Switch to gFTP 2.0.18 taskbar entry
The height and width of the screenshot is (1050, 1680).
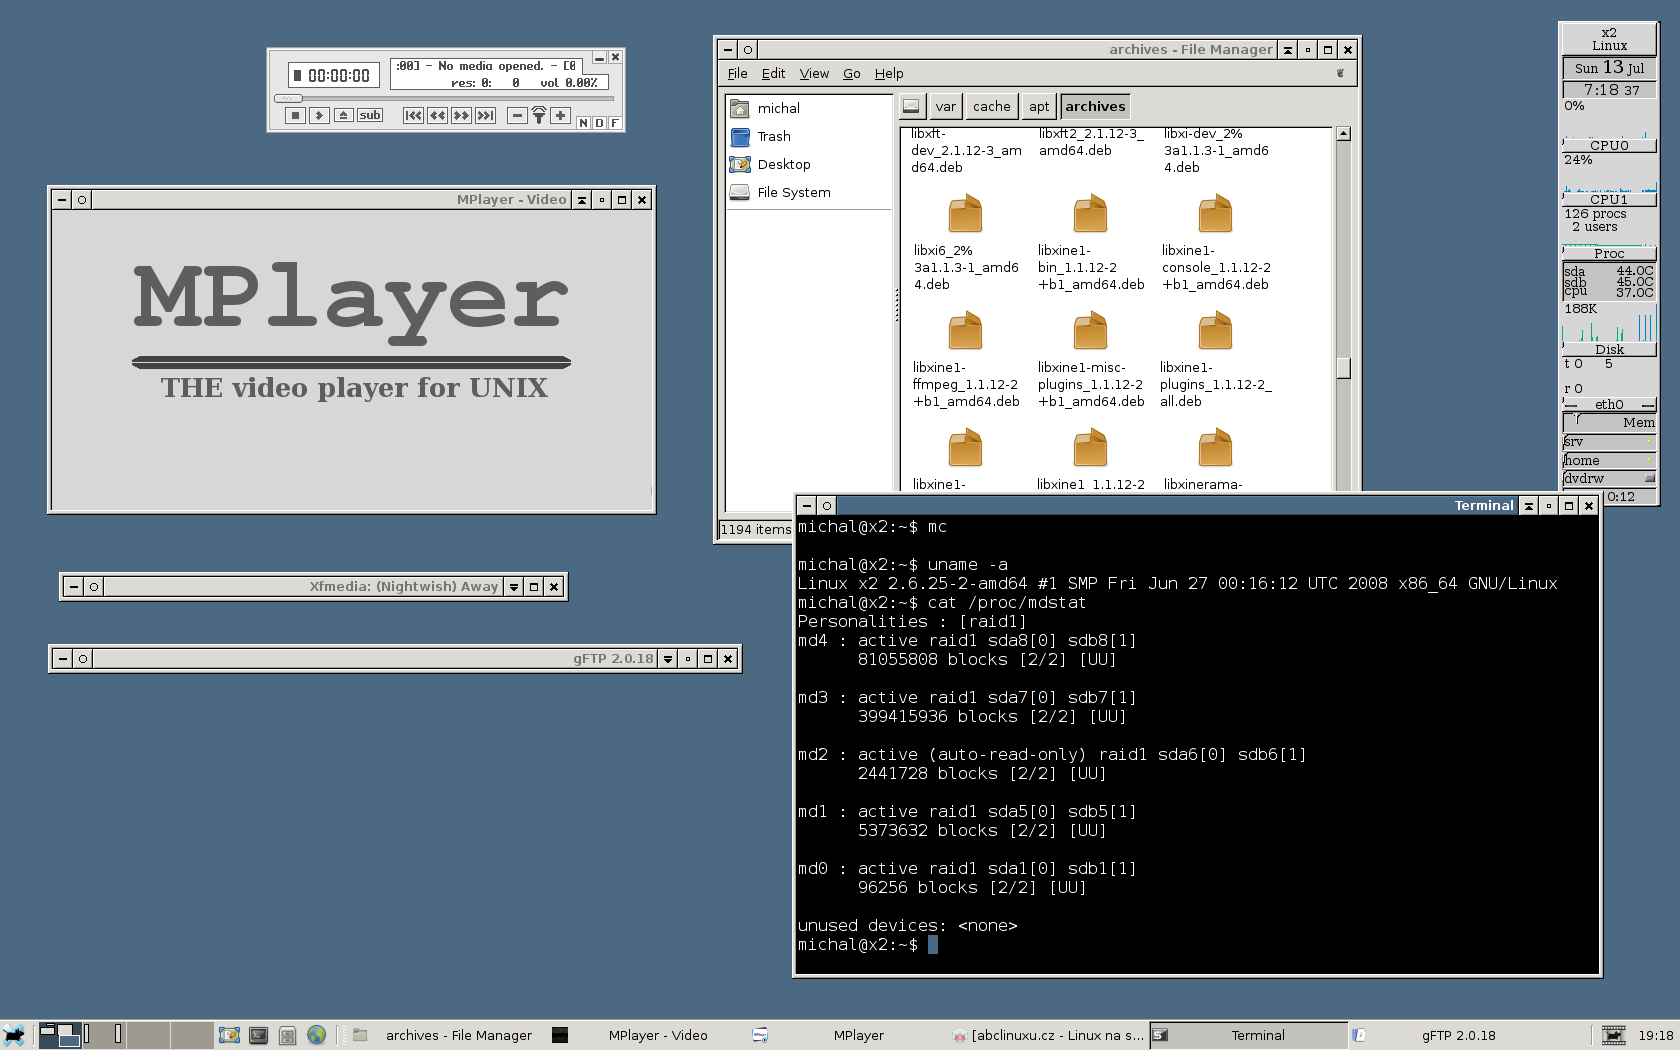coord(1447,1036)
